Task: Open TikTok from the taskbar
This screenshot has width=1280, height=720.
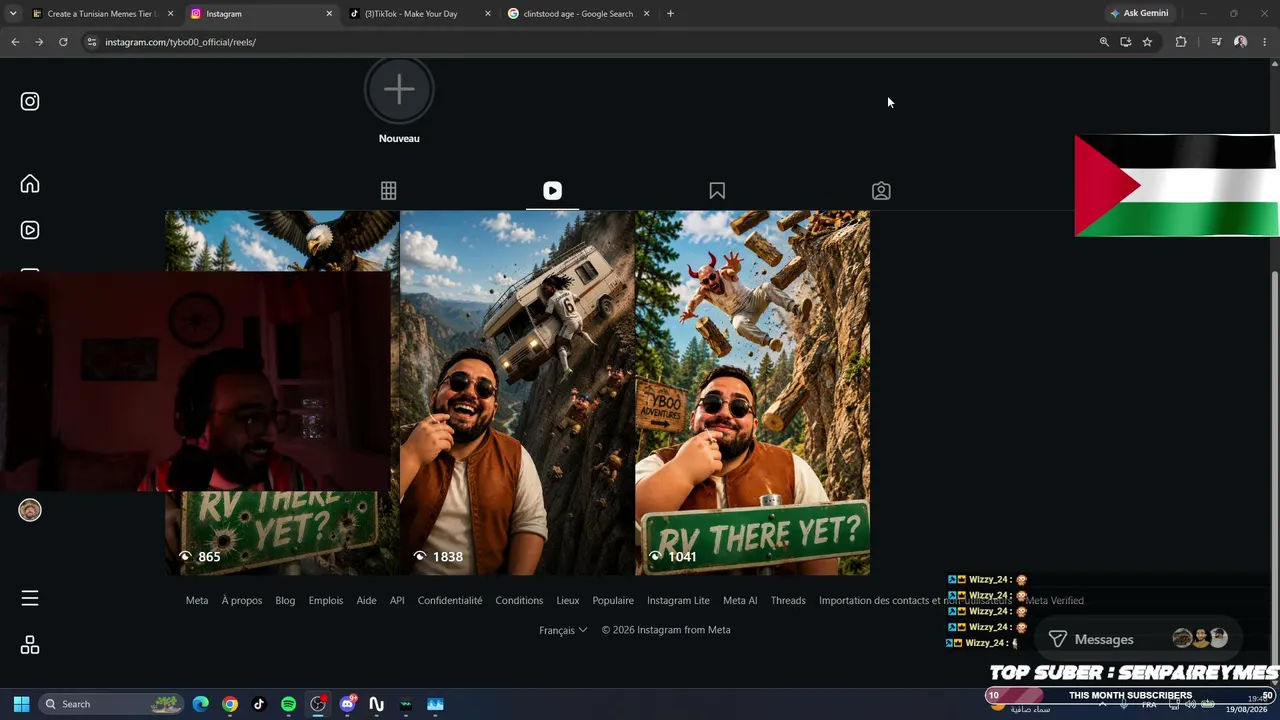Action: 259,704
